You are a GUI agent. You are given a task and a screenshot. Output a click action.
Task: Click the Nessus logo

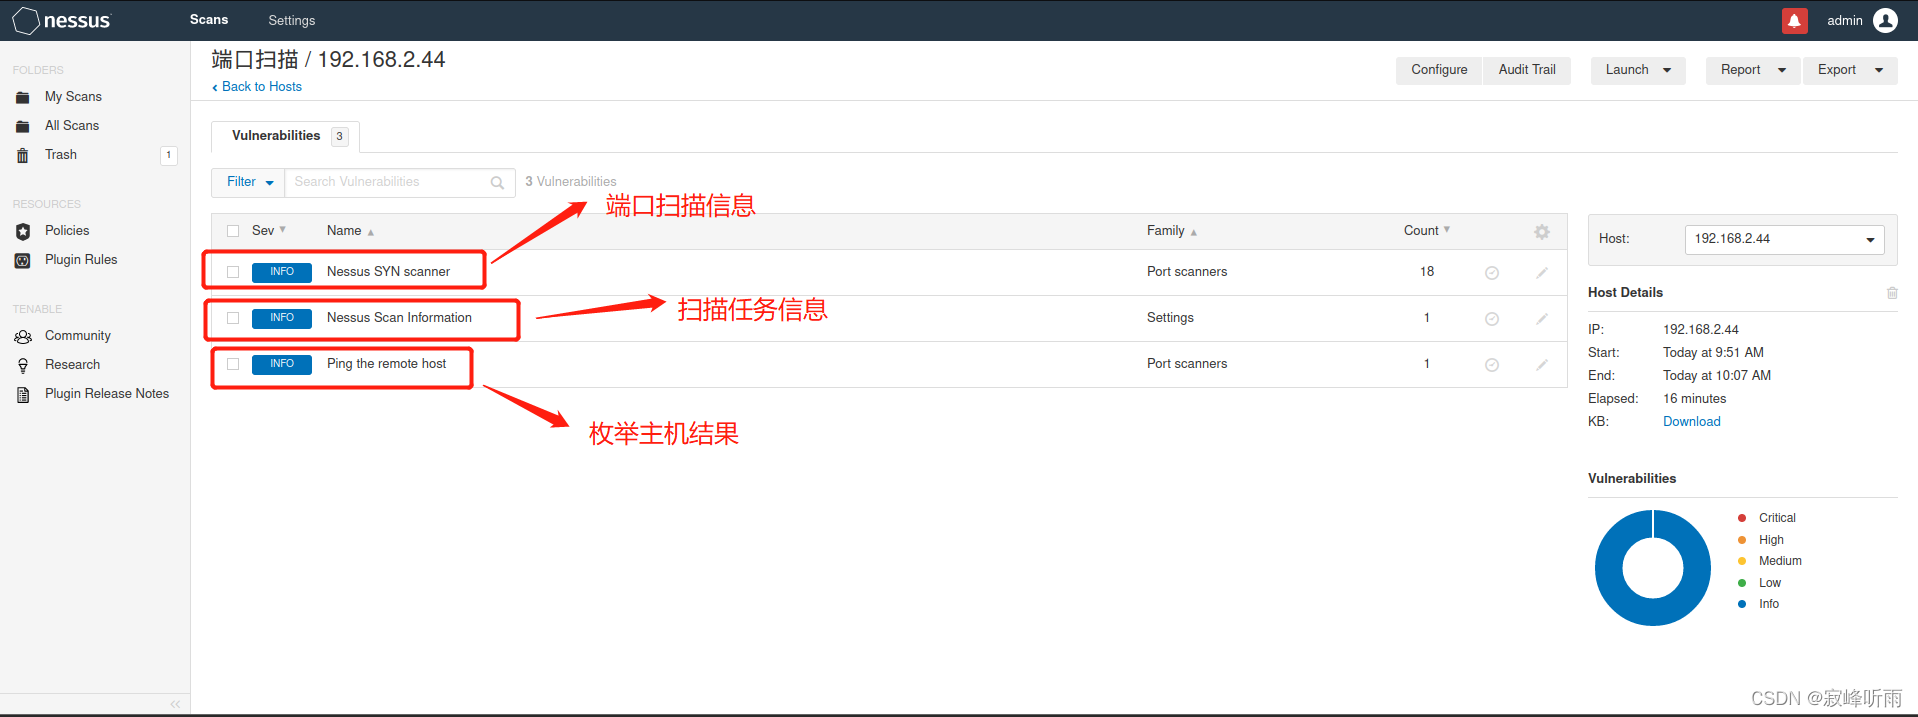pyautogui.click(x=61, y=20)
